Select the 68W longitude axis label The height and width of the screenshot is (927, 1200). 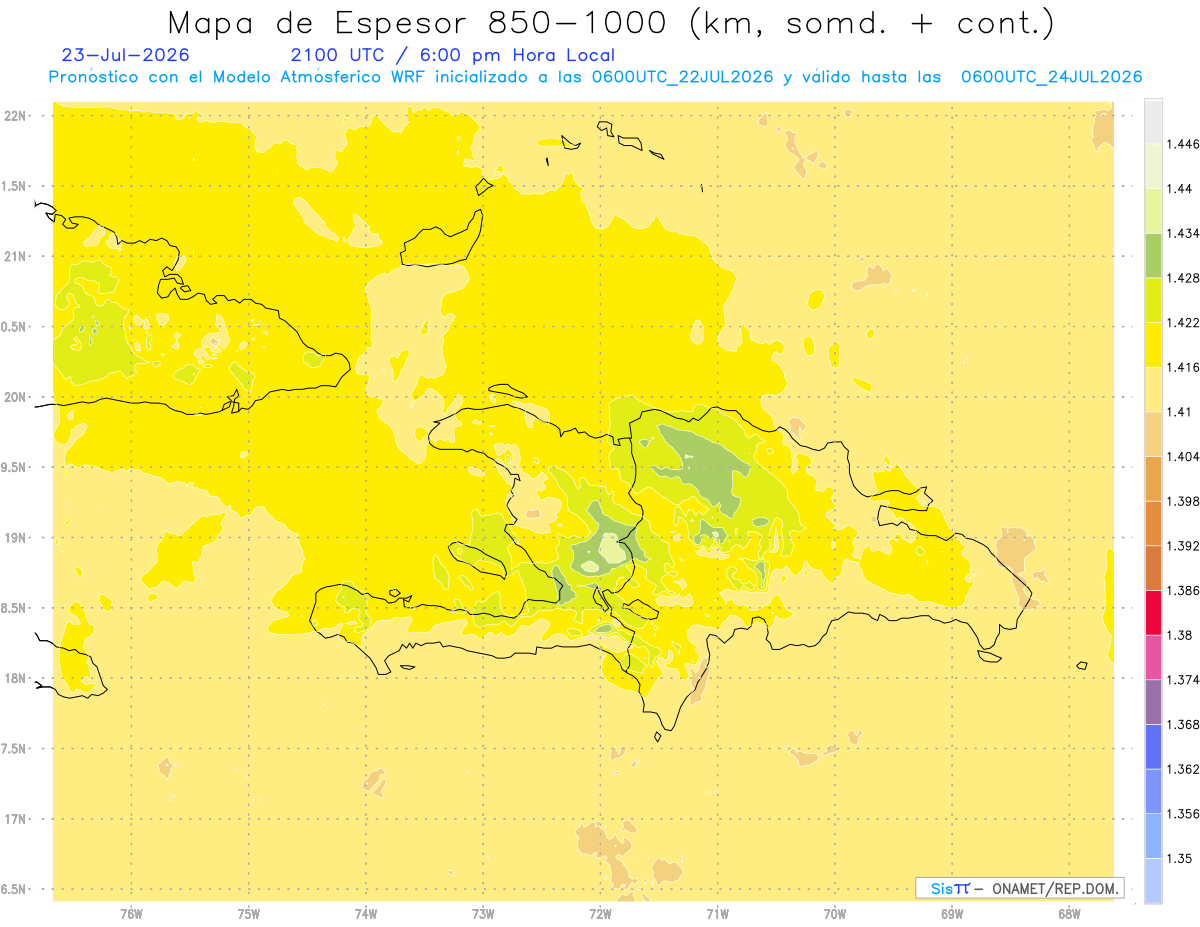[x=1069, y=915]
